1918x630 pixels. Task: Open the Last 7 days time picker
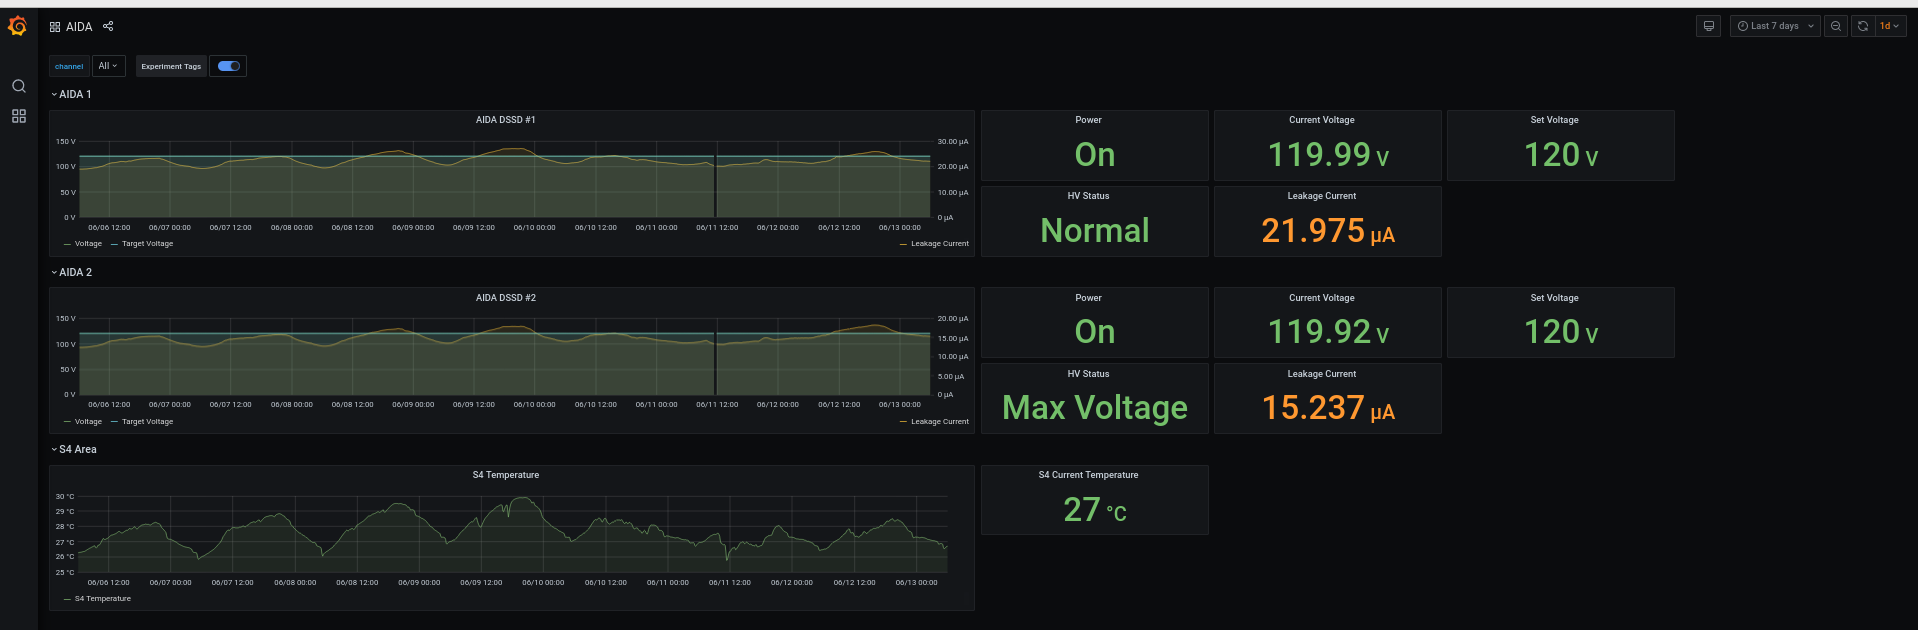(x=1775, y=26)
